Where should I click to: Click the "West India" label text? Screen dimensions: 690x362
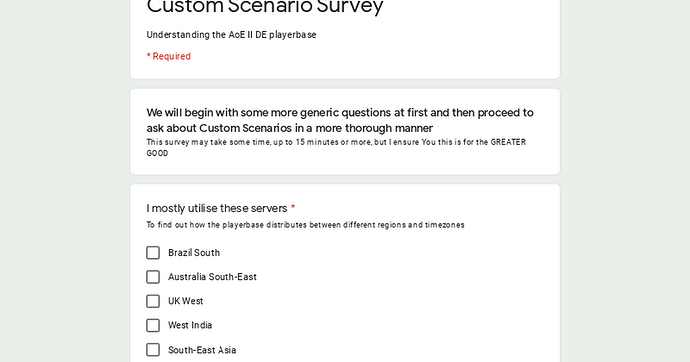pos(190,325)
